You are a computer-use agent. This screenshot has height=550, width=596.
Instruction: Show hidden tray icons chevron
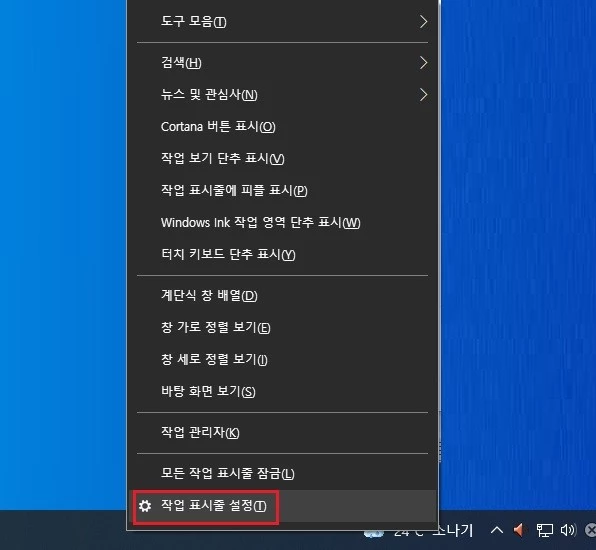pyautogui.click(x=497, y=530)
